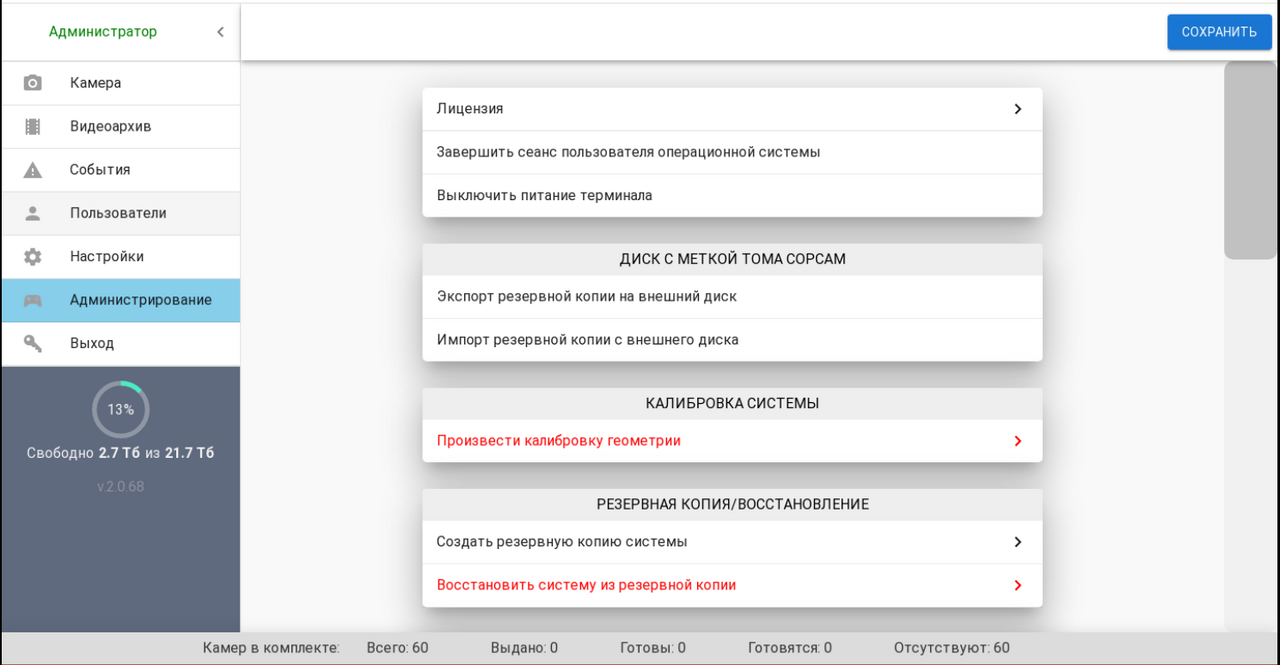
Task: Select Экспорт резервной копии на внешний диск
Action: (586, 296)
